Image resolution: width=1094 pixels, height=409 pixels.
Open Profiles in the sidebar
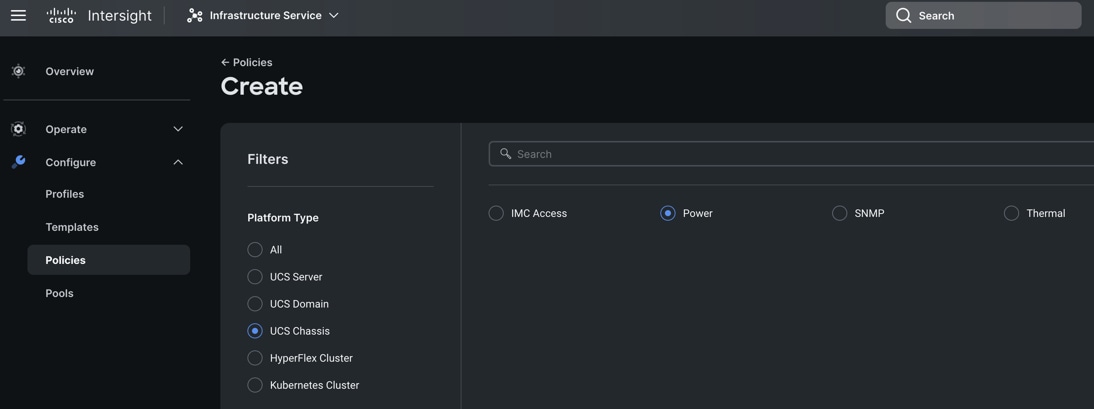pyautogui.click(x=65, y=194)
